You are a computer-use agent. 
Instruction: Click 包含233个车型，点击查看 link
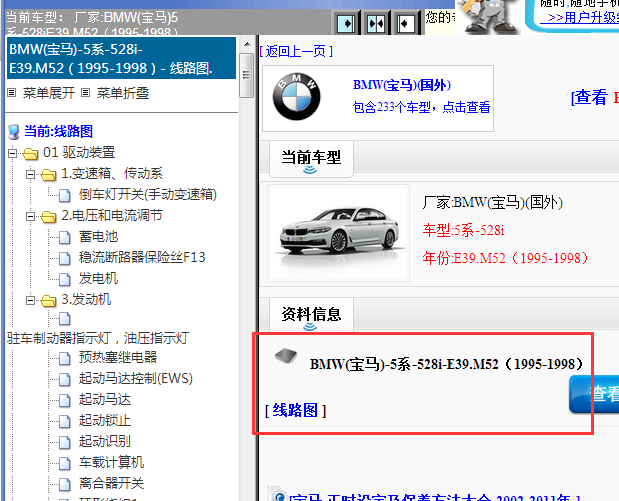(x=421, y=107)
